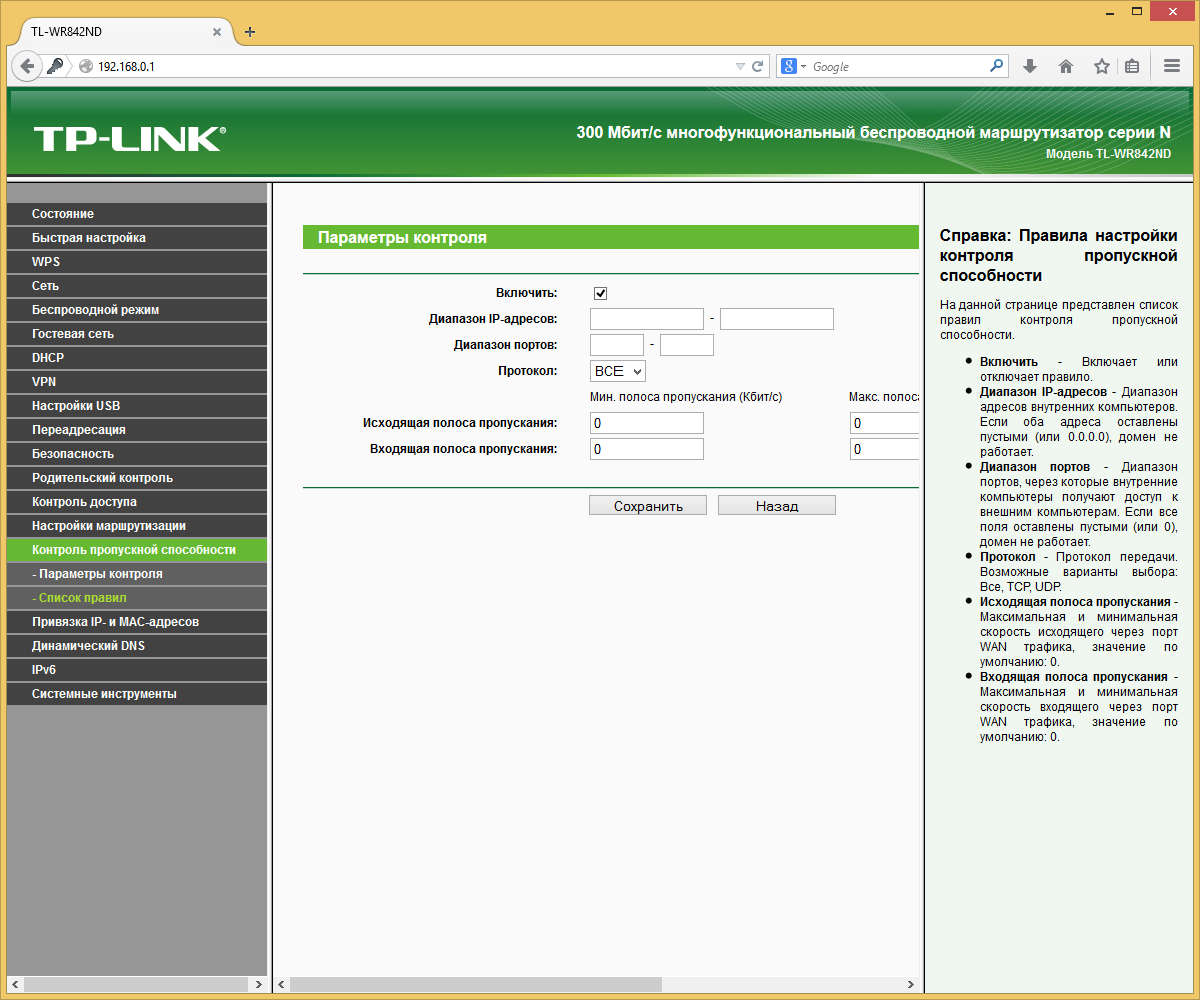The height and width of the screenshot is (1000, 1200).
Task: Open the IPv6 menu item
Action: pyautogui.click(x=137, y=670)
